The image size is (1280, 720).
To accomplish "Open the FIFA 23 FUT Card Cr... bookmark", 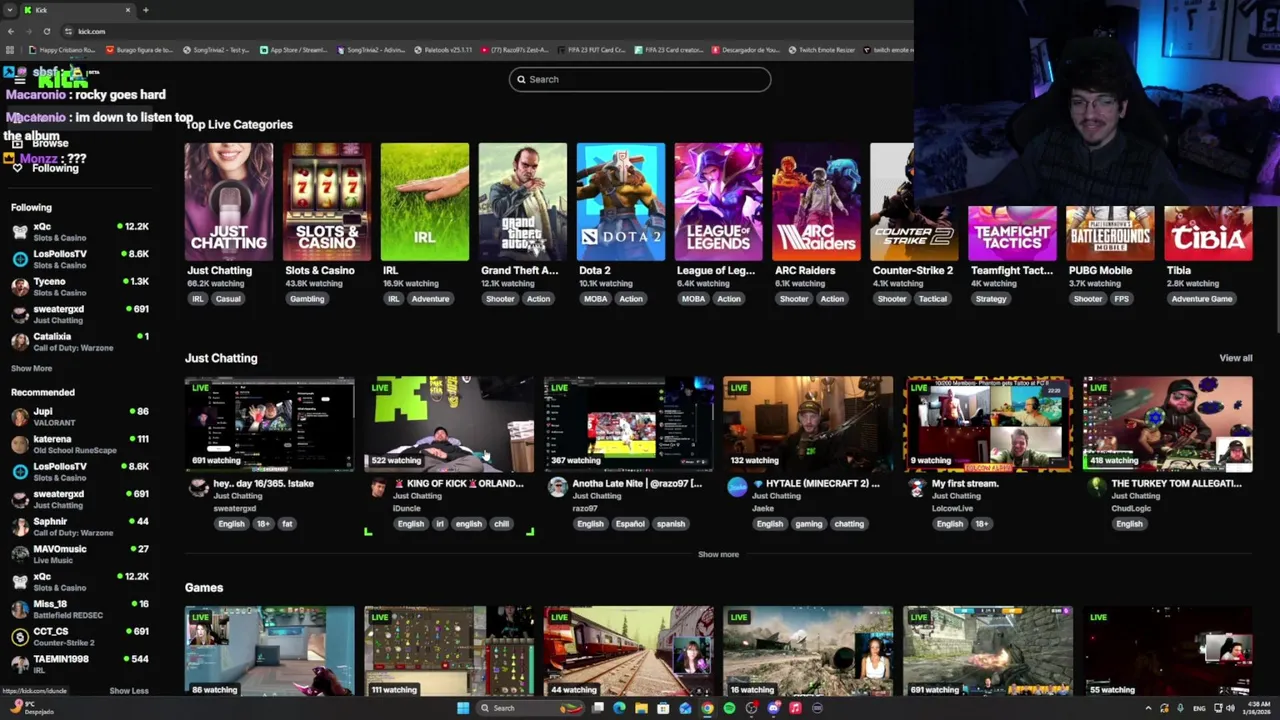I will 591,50.
